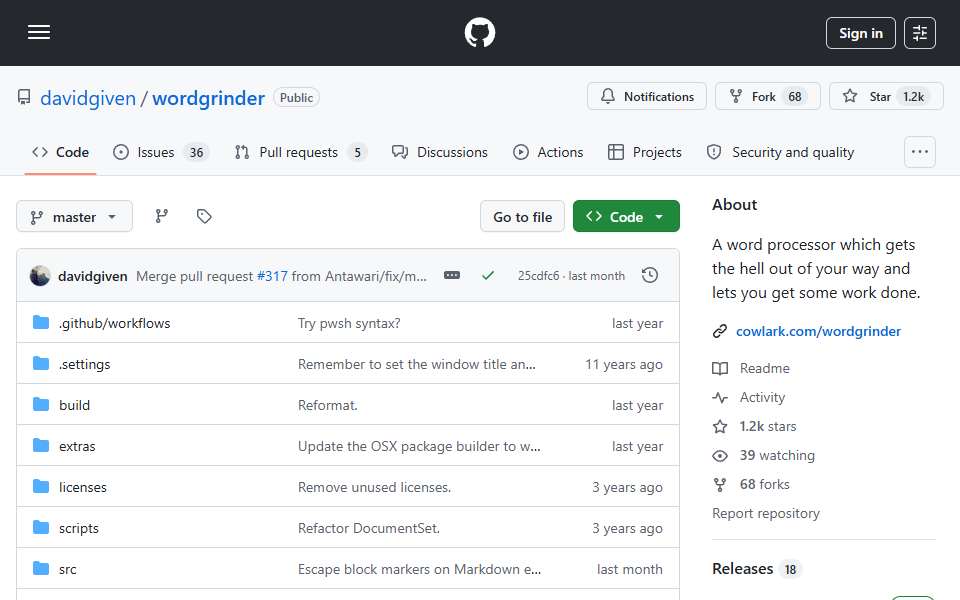Click the '11 years ago' timestamp
The image size is (960, 600).
[623, 364]
